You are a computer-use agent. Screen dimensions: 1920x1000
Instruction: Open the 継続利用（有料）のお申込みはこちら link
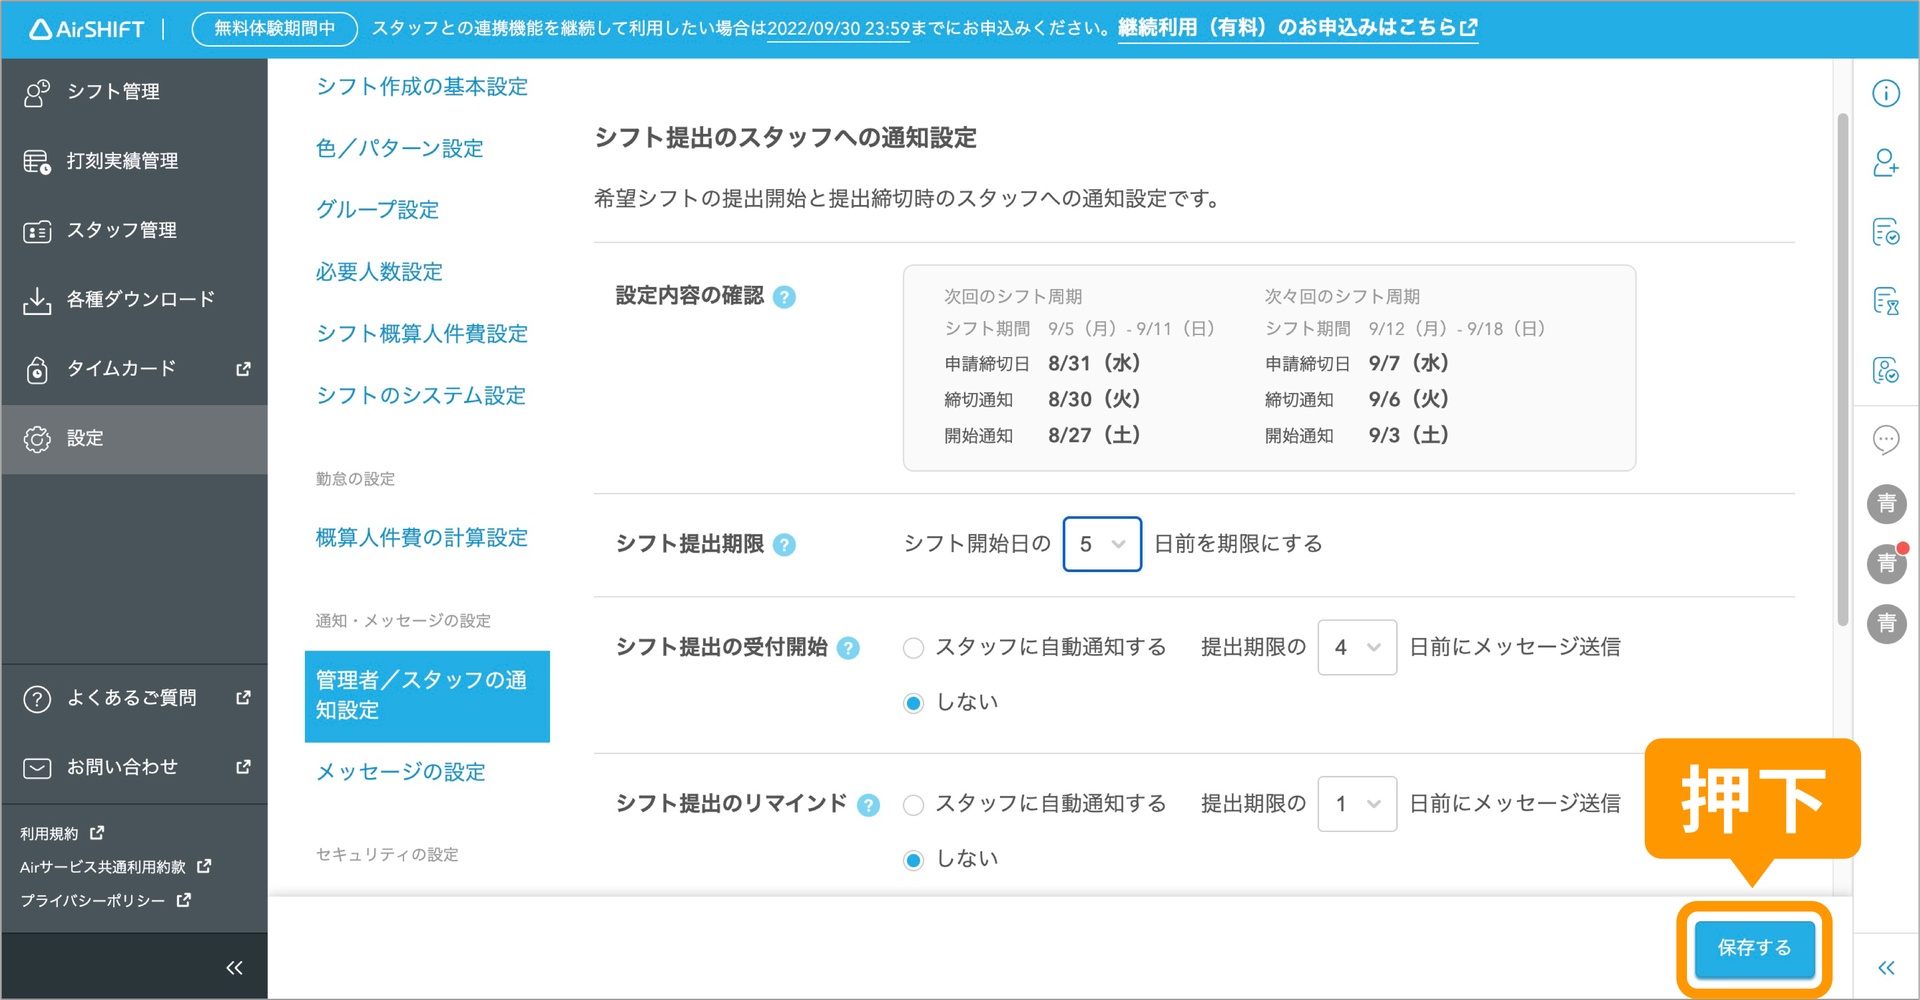1297,28
